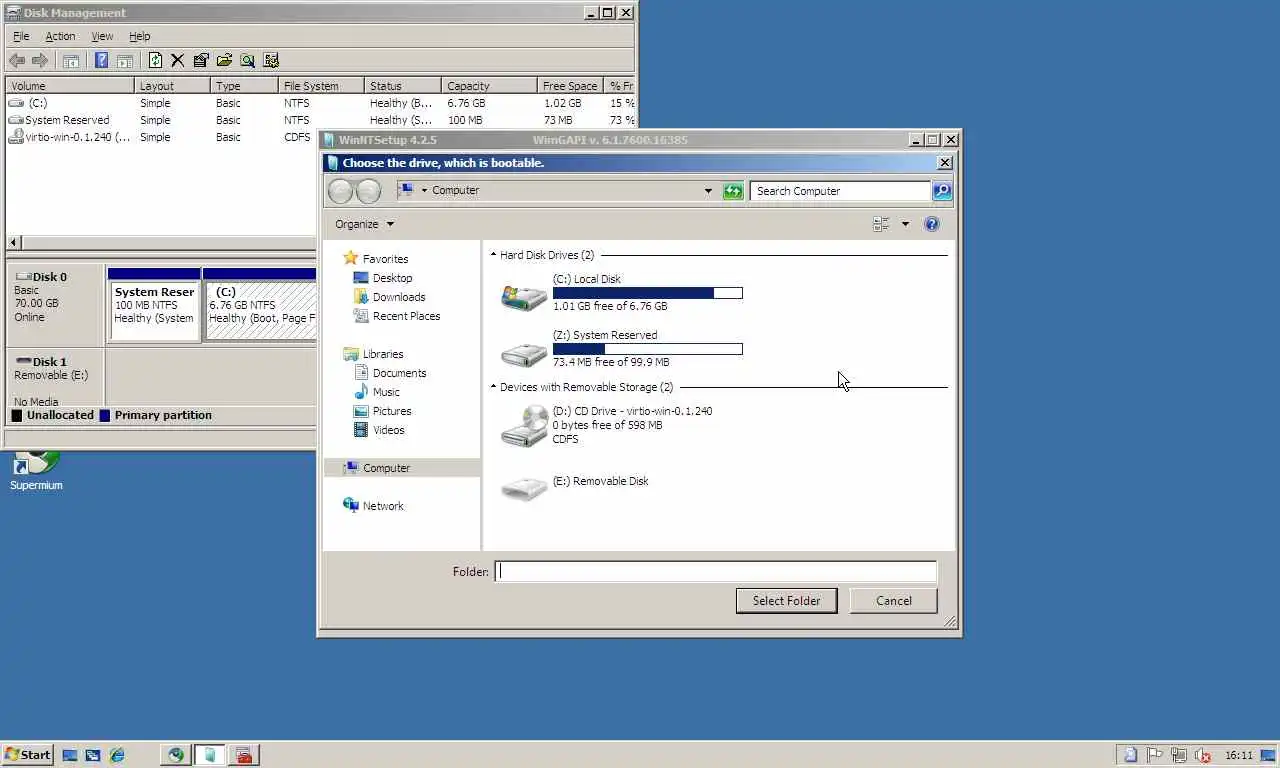Collapse the Hard Disk Drives group
Viewport: 1280px width, 768px height.
493,255
